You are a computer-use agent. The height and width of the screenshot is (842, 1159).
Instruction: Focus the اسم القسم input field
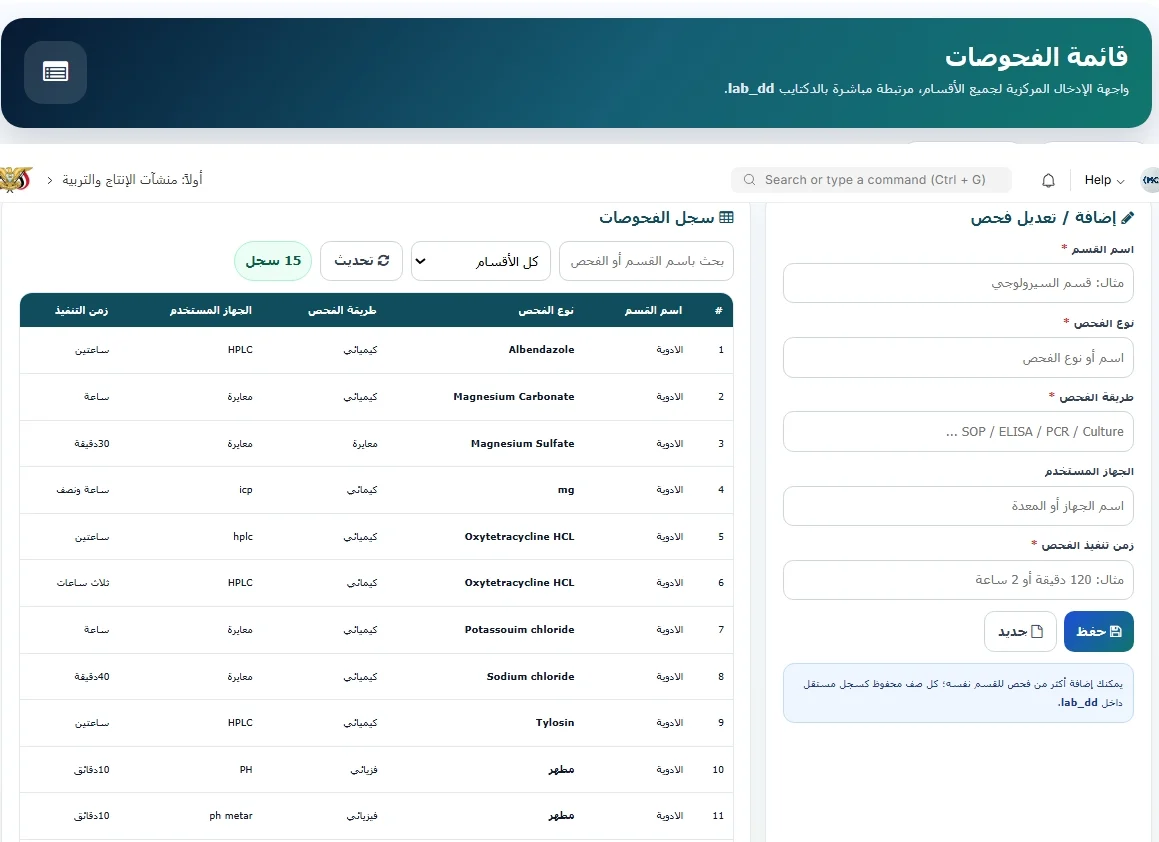tap(958, 283)
